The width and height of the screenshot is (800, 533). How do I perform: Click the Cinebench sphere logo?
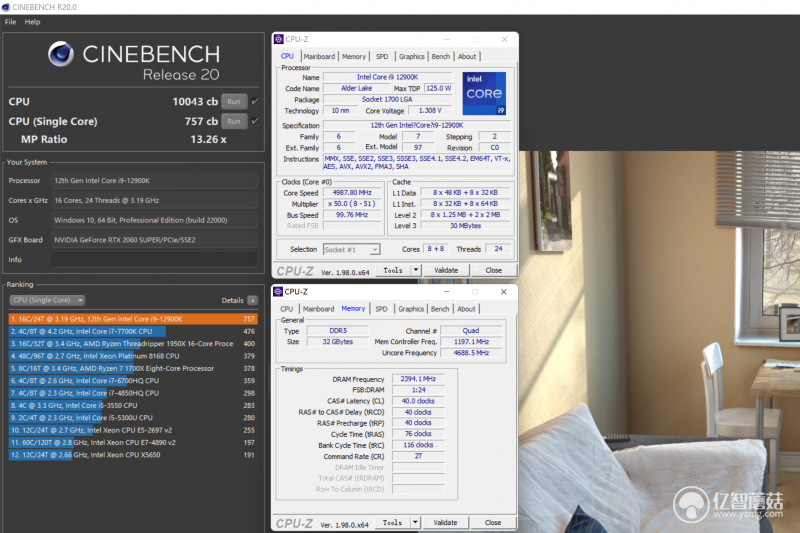pos(61,54)
